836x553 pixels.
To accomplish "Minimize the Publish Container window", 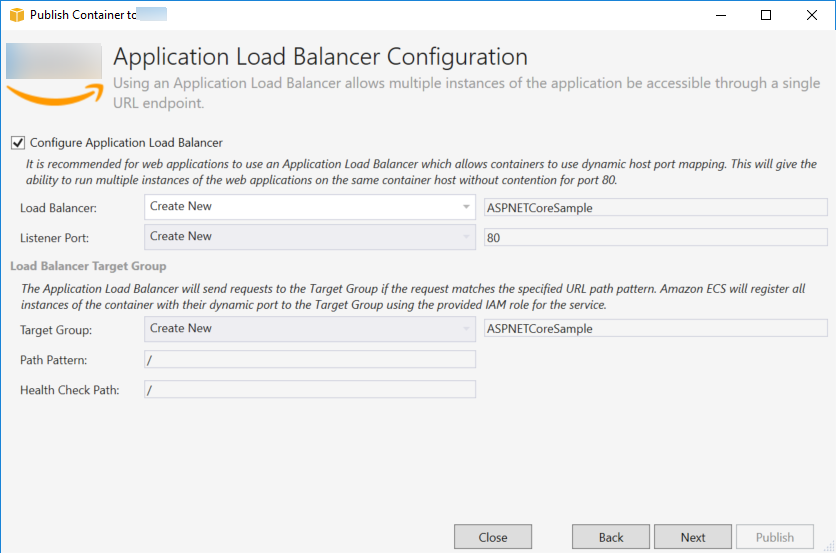I will click(720, 15).
